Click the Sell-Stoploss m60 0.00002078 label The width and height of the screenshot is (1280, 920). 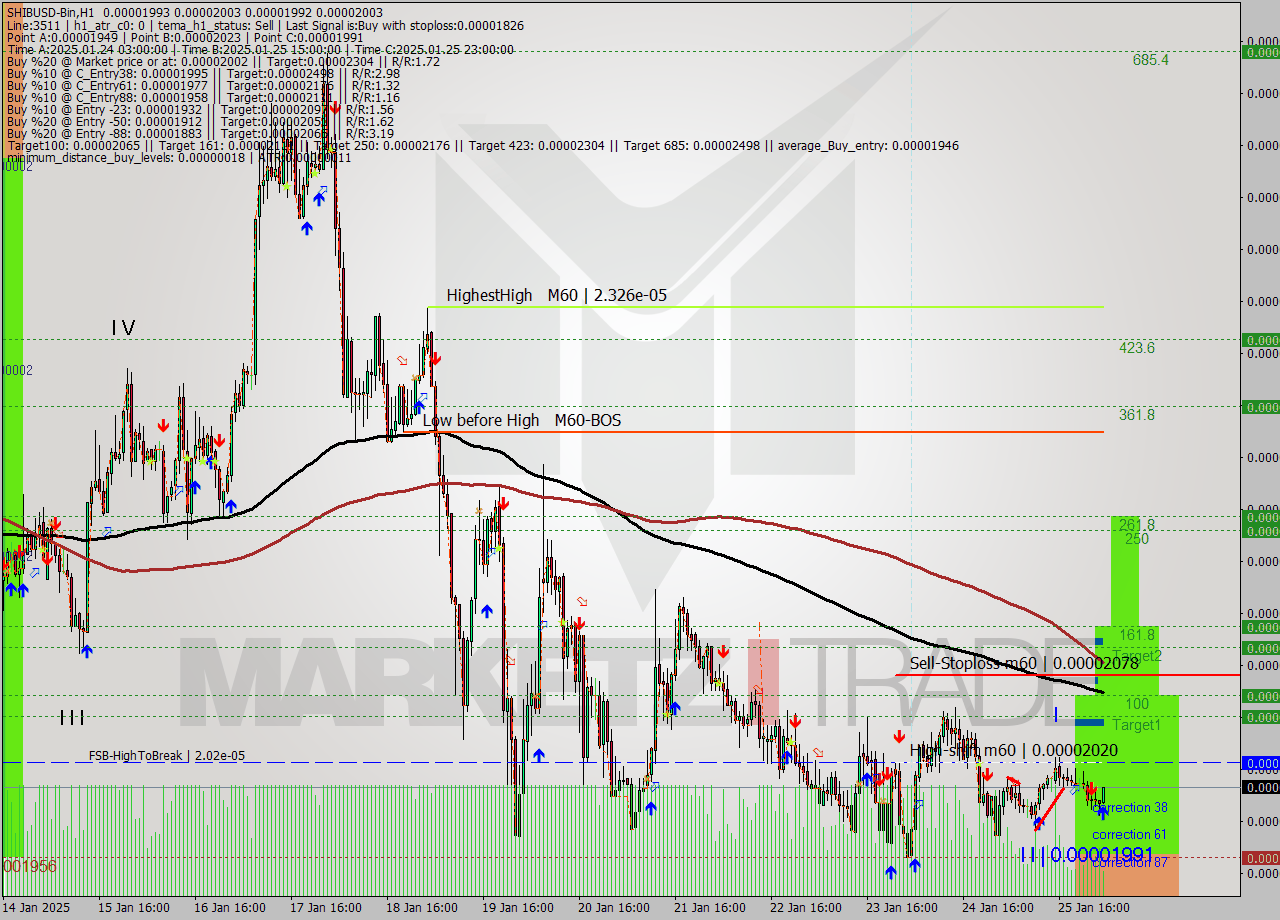click(1024, 663)
